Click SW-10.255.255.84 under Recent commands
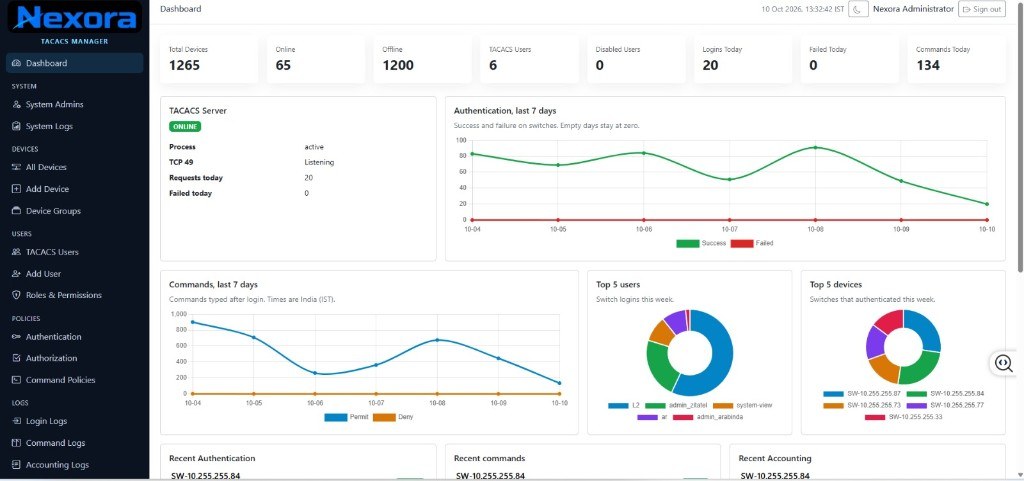Screen dimensions: 1024x481 pyautogui.click(x=490, y=476)
